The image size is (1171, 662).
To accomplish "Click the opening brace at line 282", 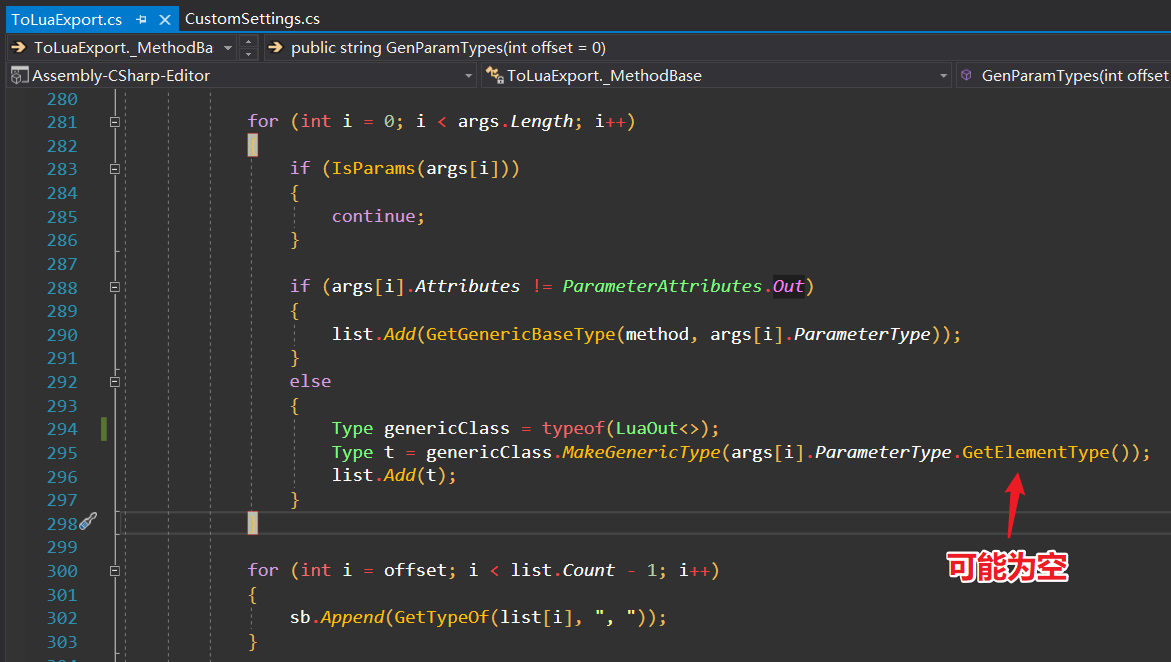I will point(252,145).
